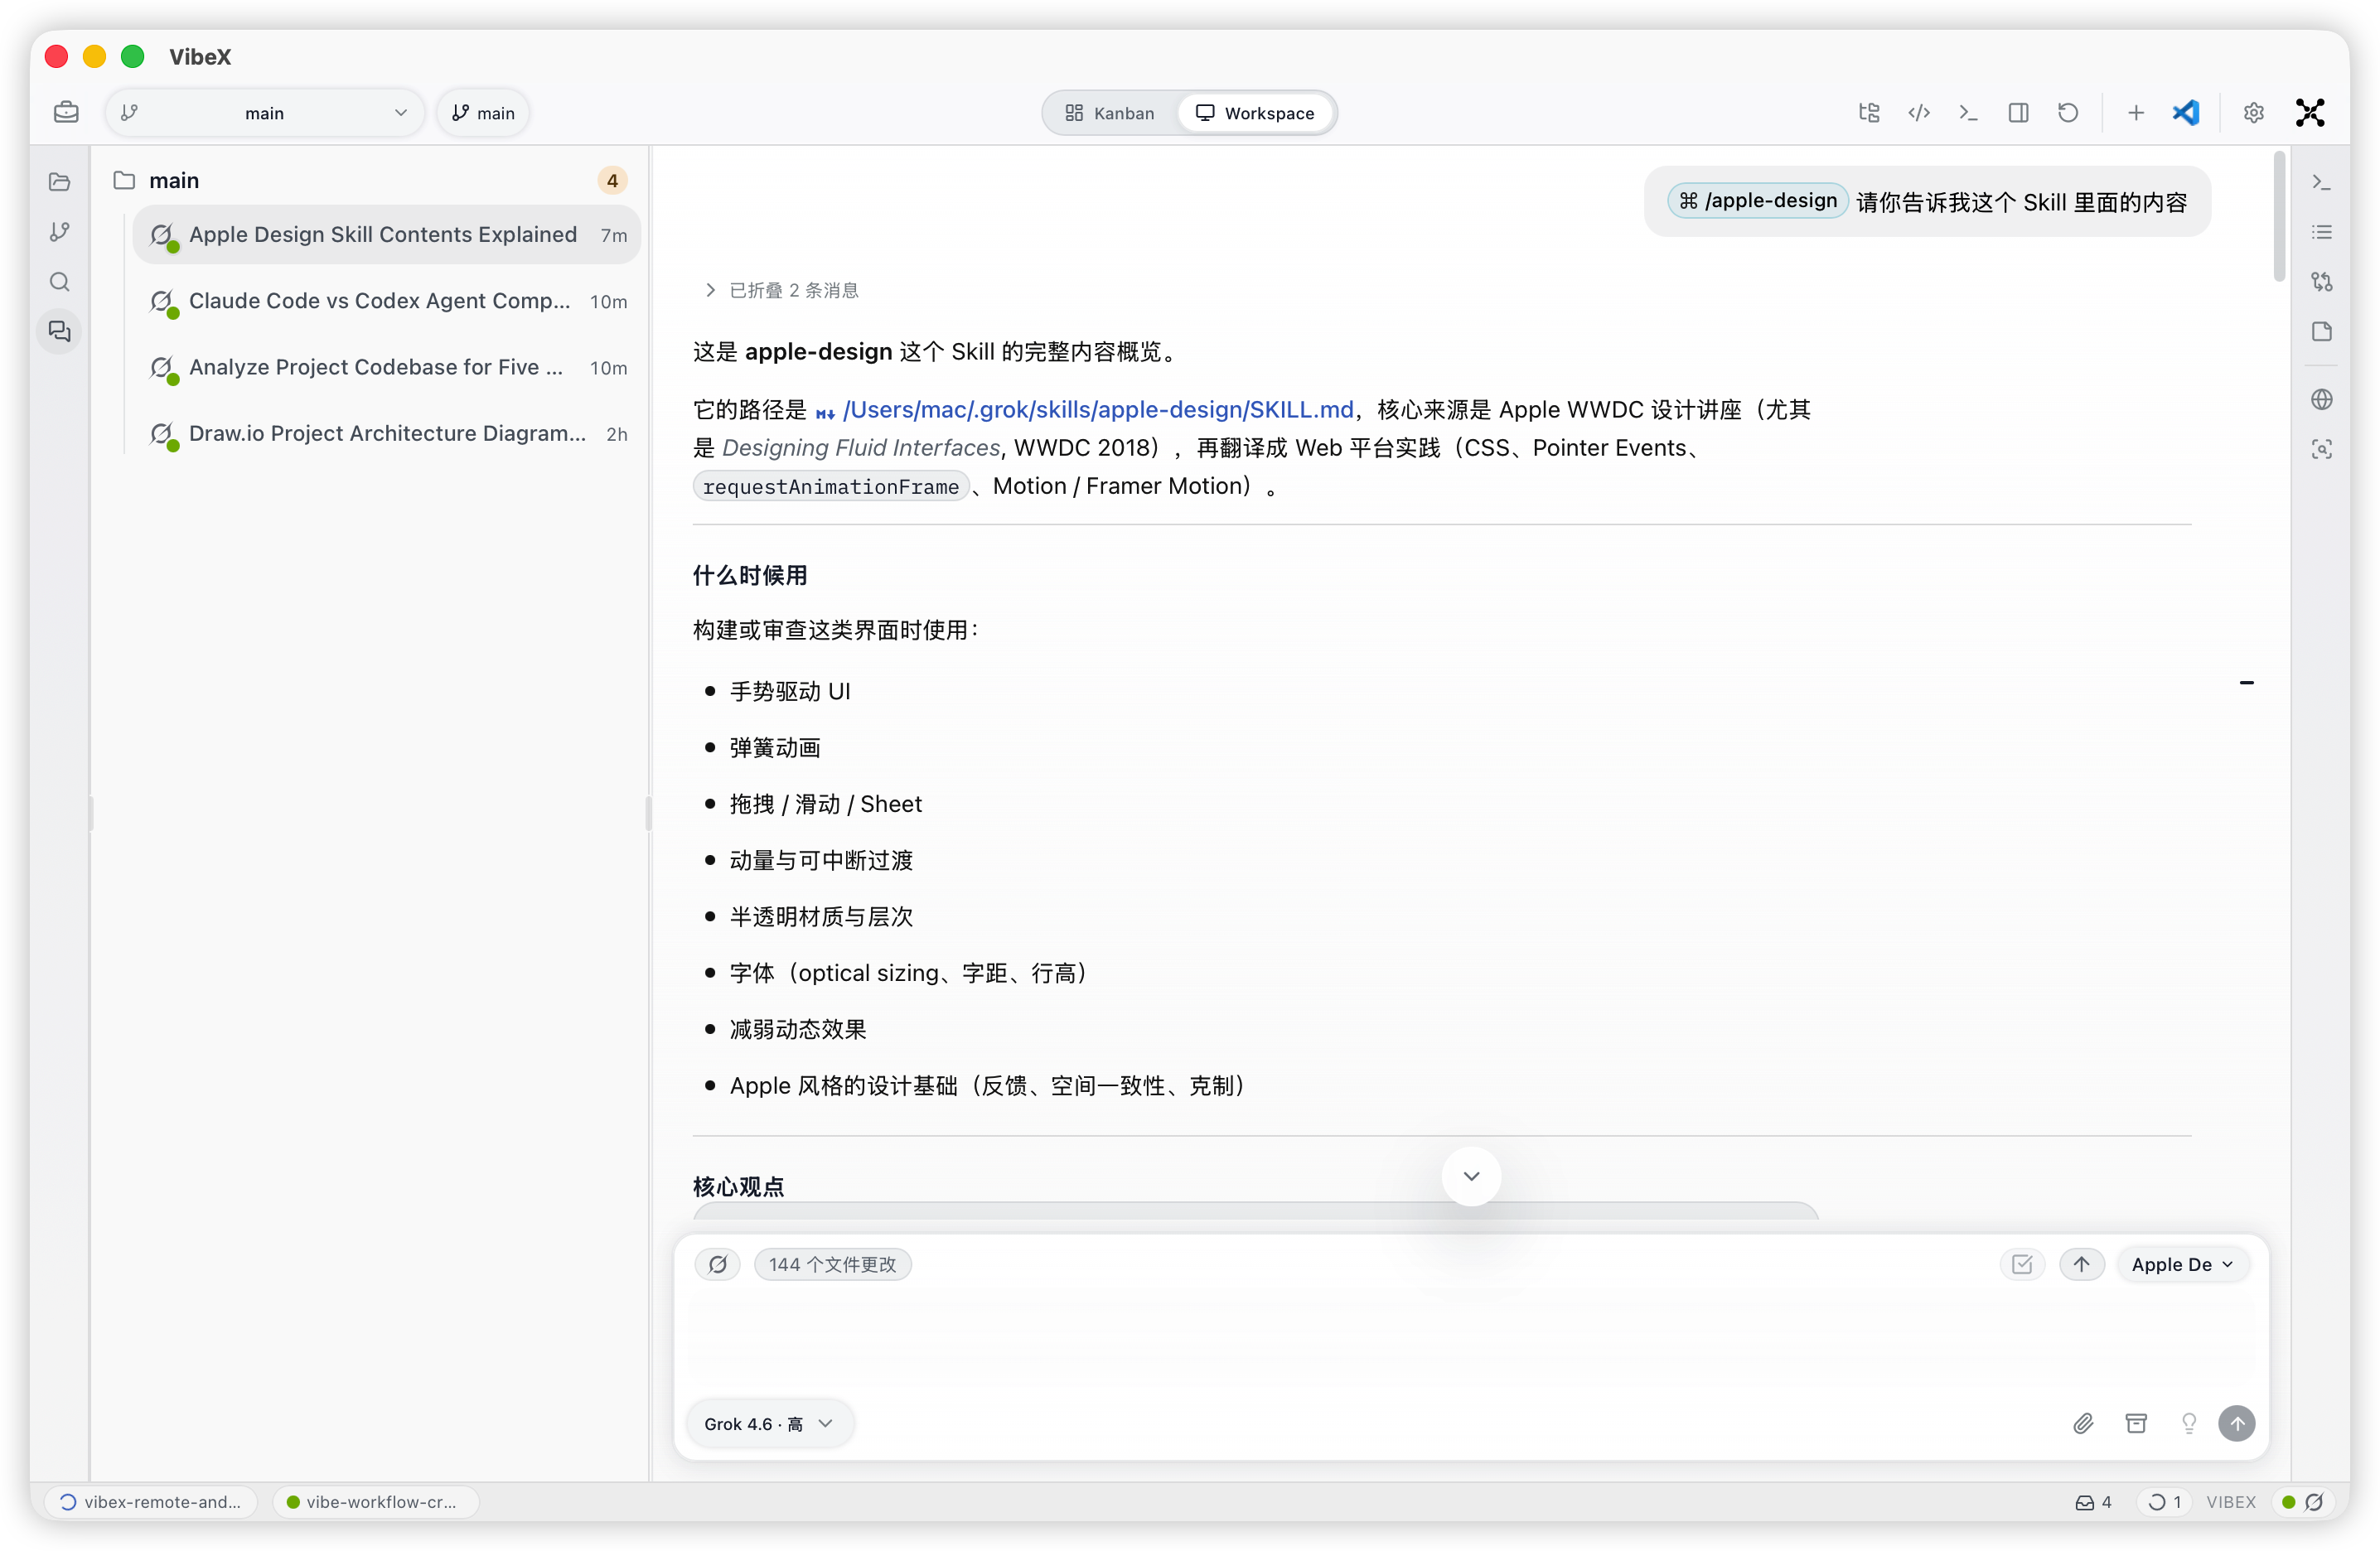Click the minimap dash marker

[x=2246, y=682]
